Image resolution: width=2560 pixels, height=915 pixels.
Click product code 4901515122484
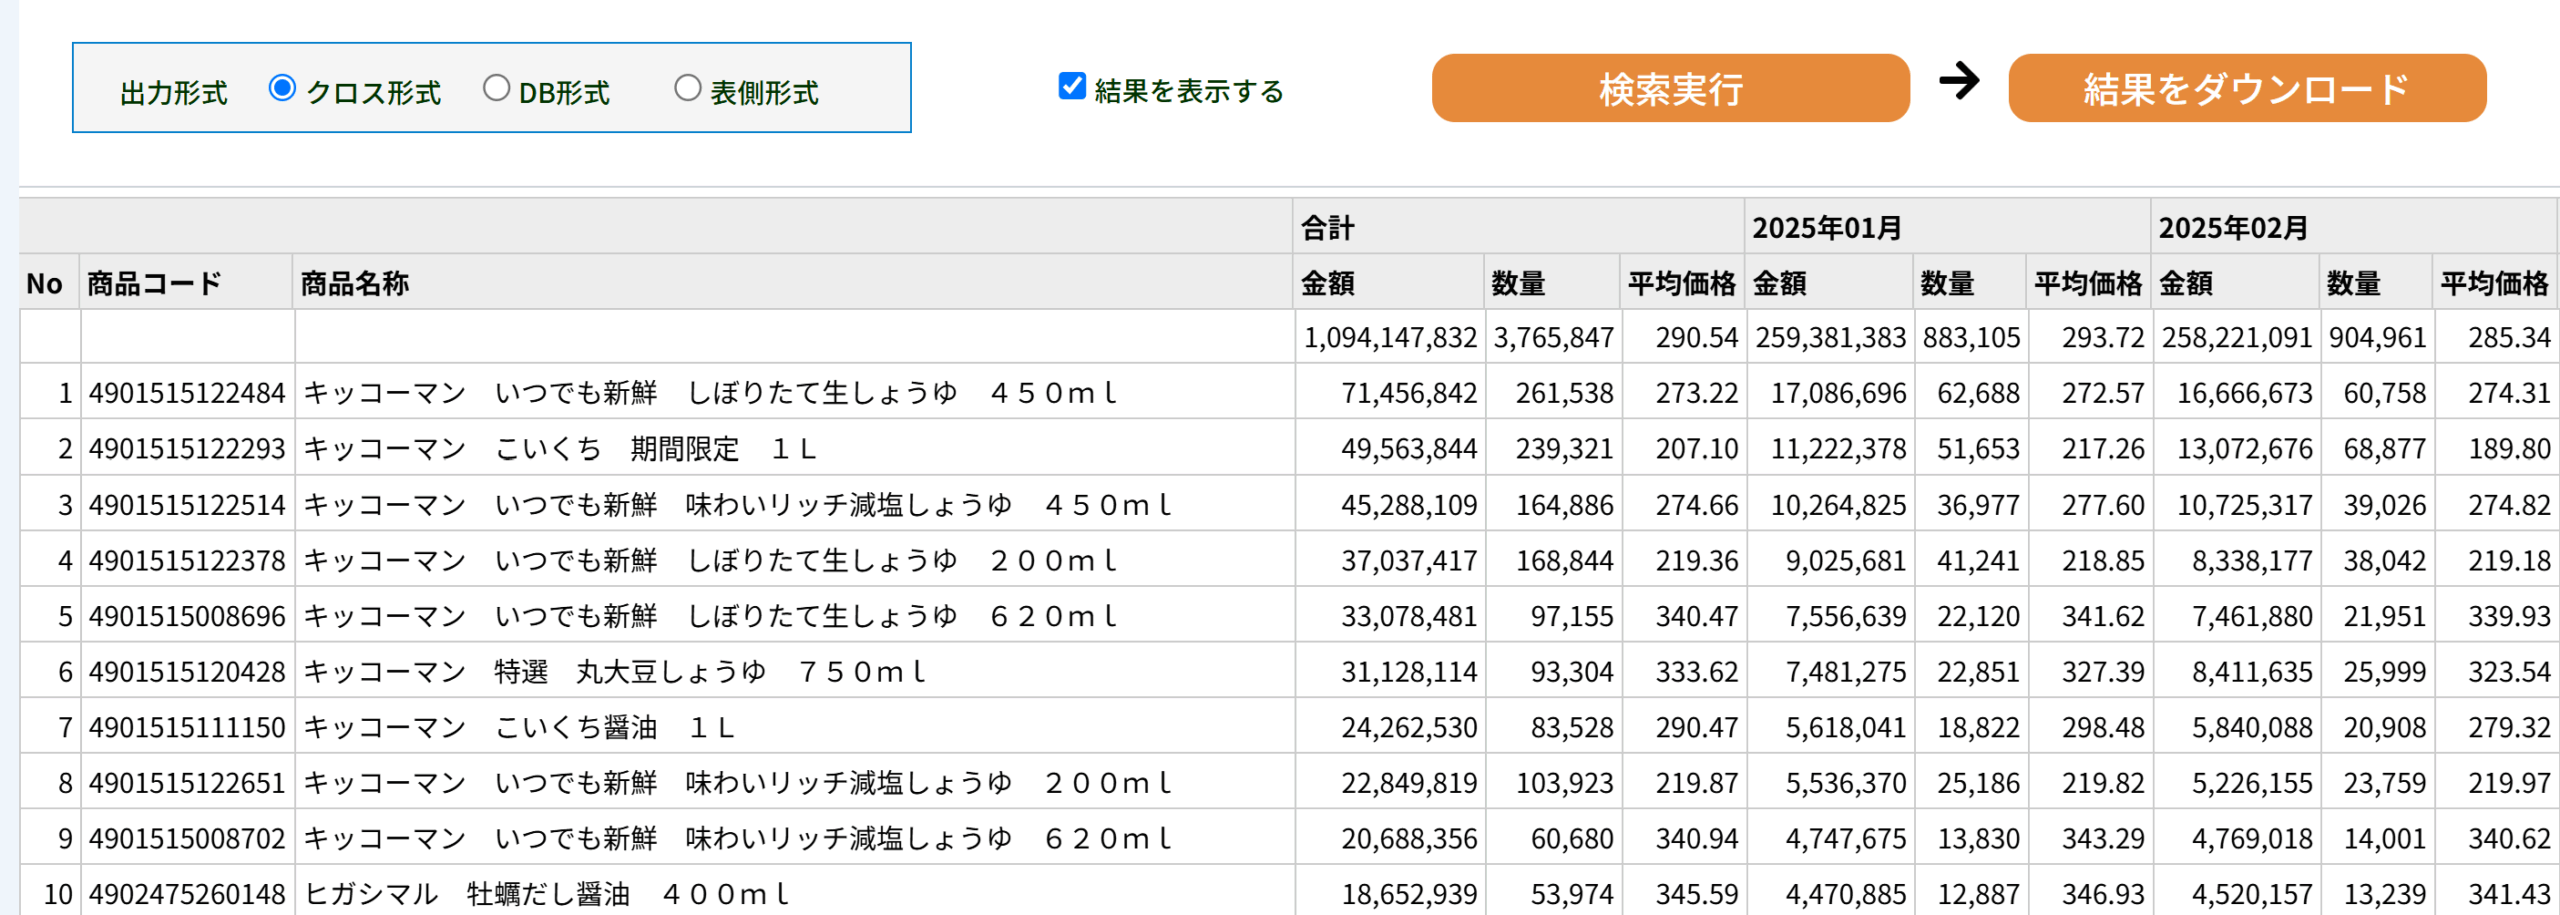point(187,393)
